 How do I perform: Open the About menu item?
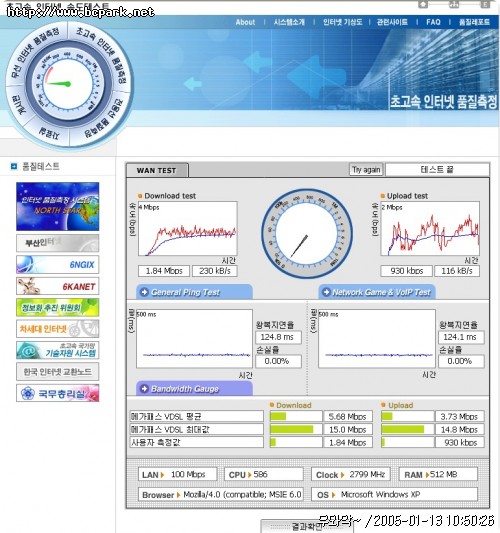(245, 22)
